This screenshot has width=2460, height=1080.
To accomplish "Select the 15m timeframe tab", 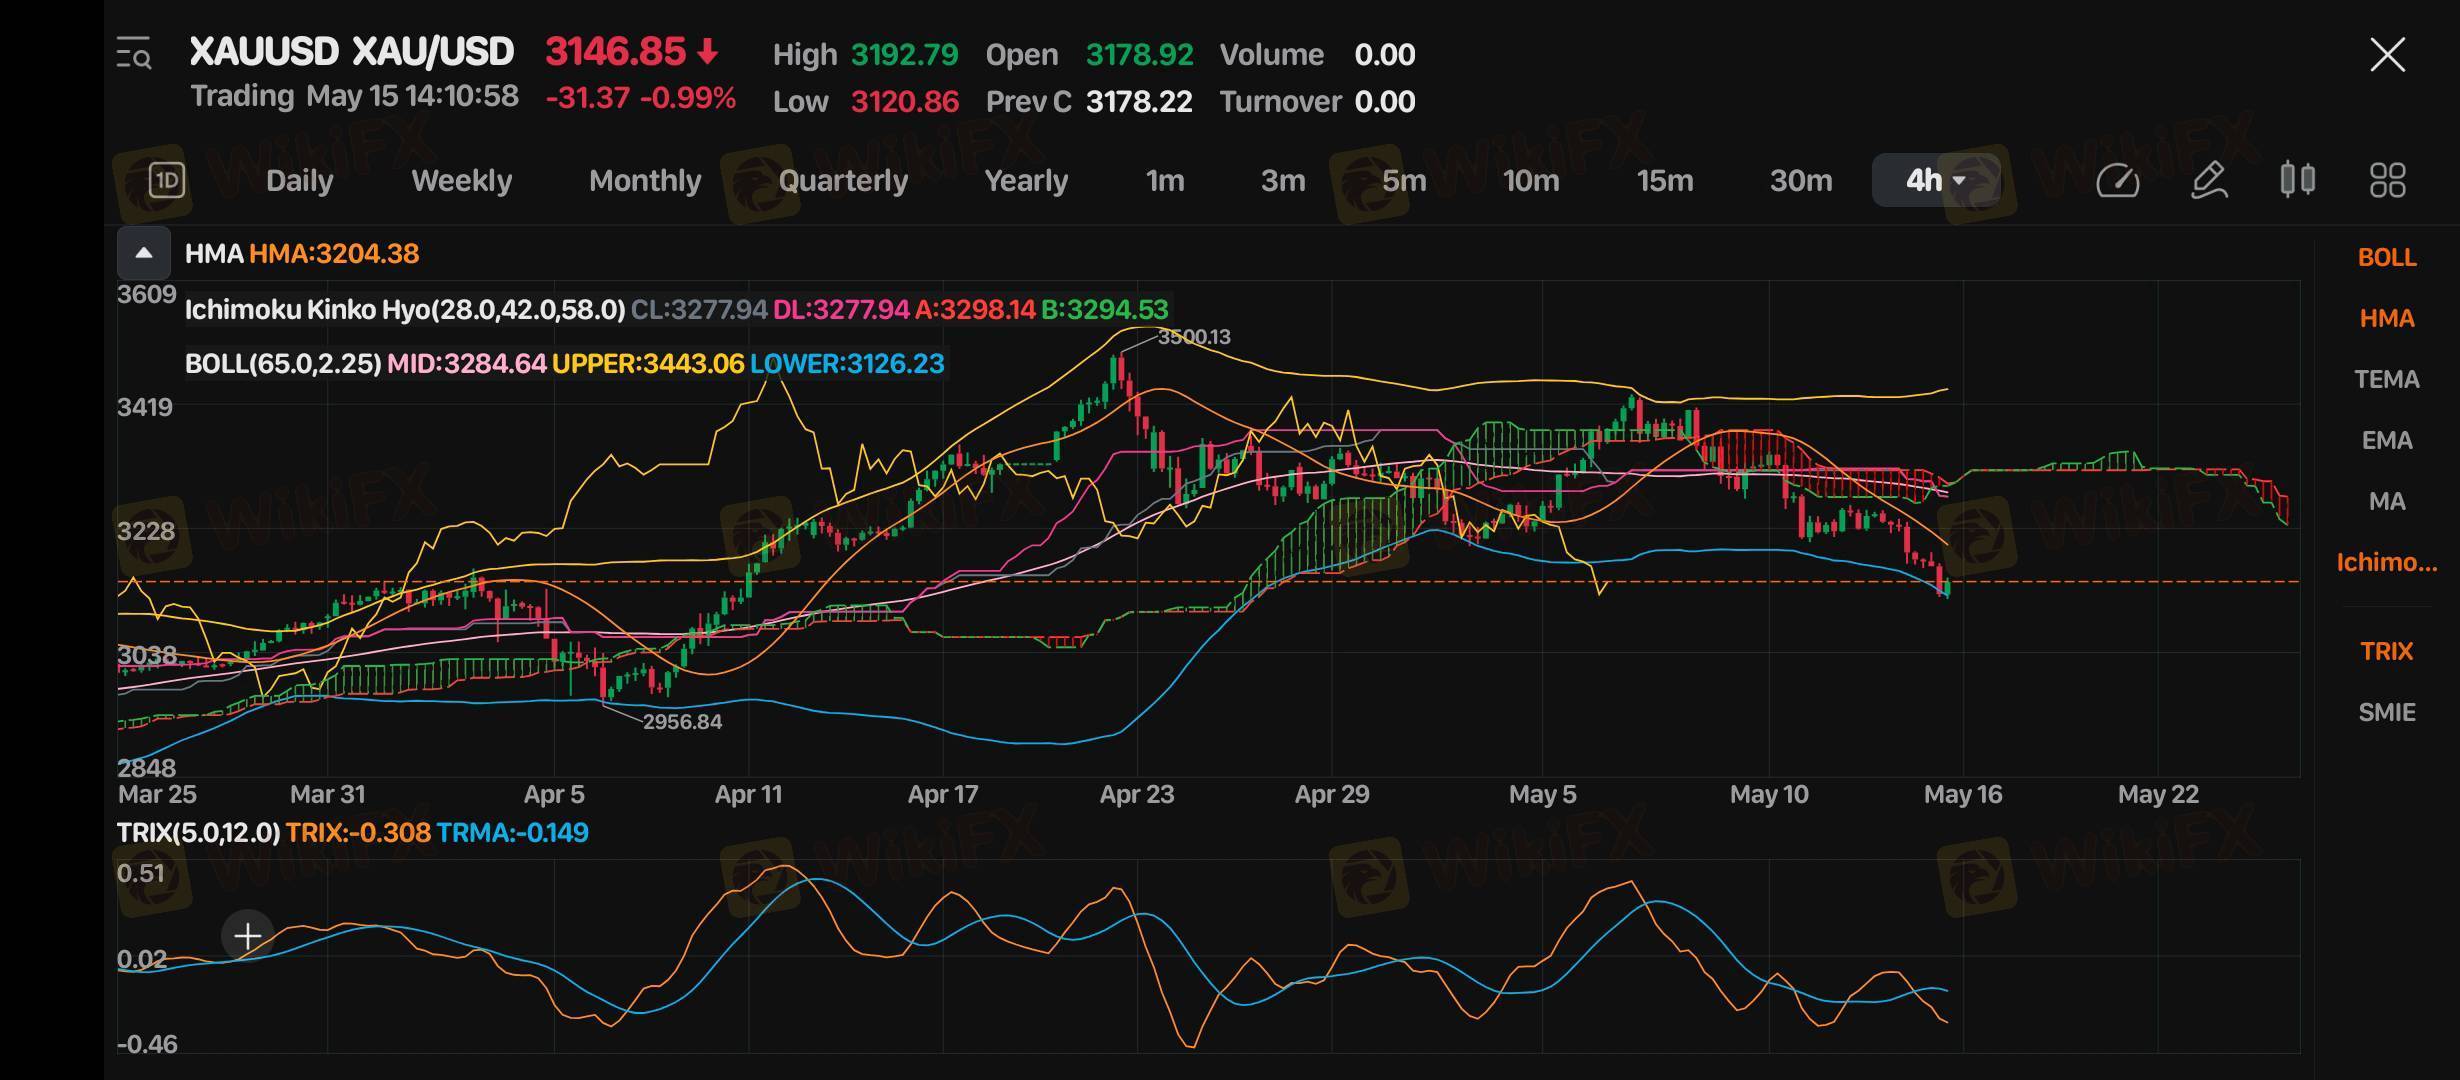I will [1664, 181].
